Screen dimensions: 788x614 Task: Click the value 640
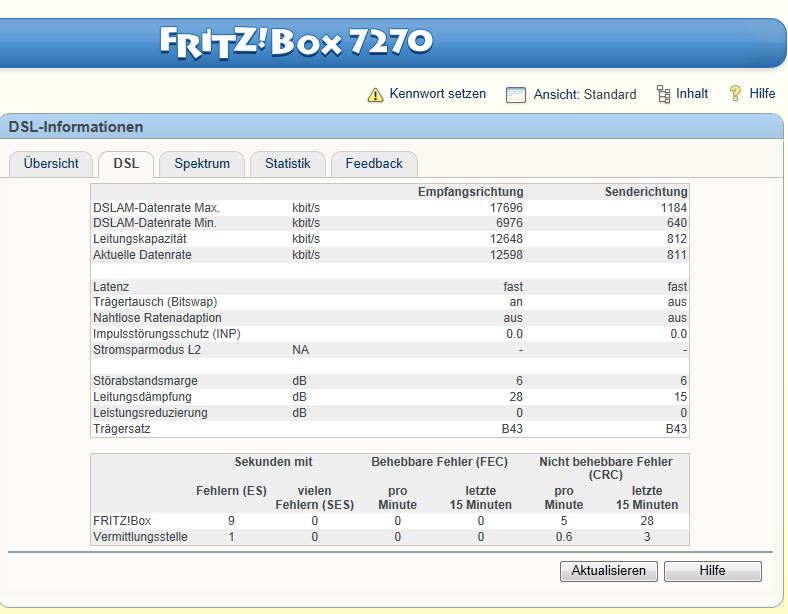pos(676,223)
